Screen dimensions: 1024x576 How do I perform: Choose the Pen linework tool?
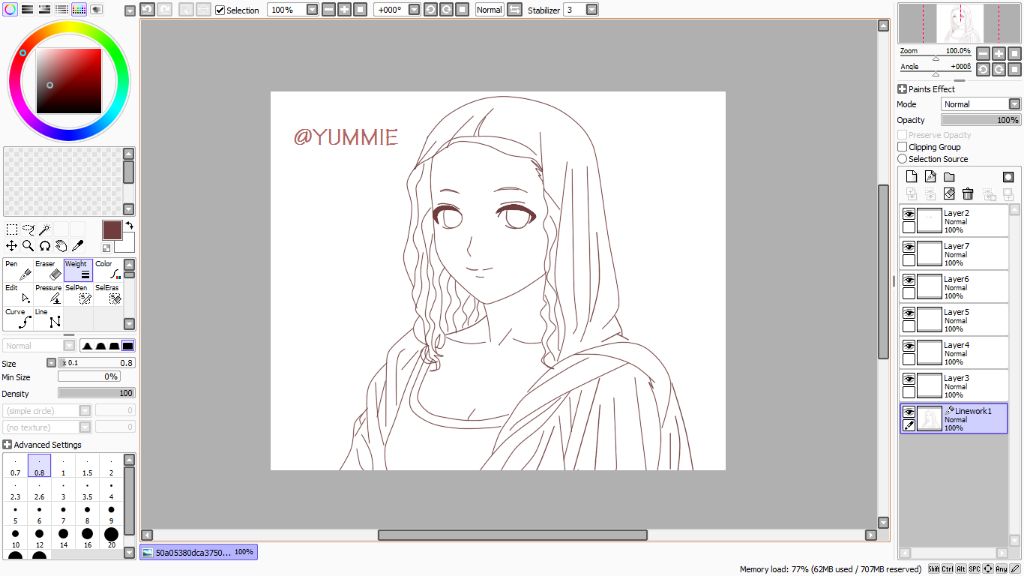(18, 270)
